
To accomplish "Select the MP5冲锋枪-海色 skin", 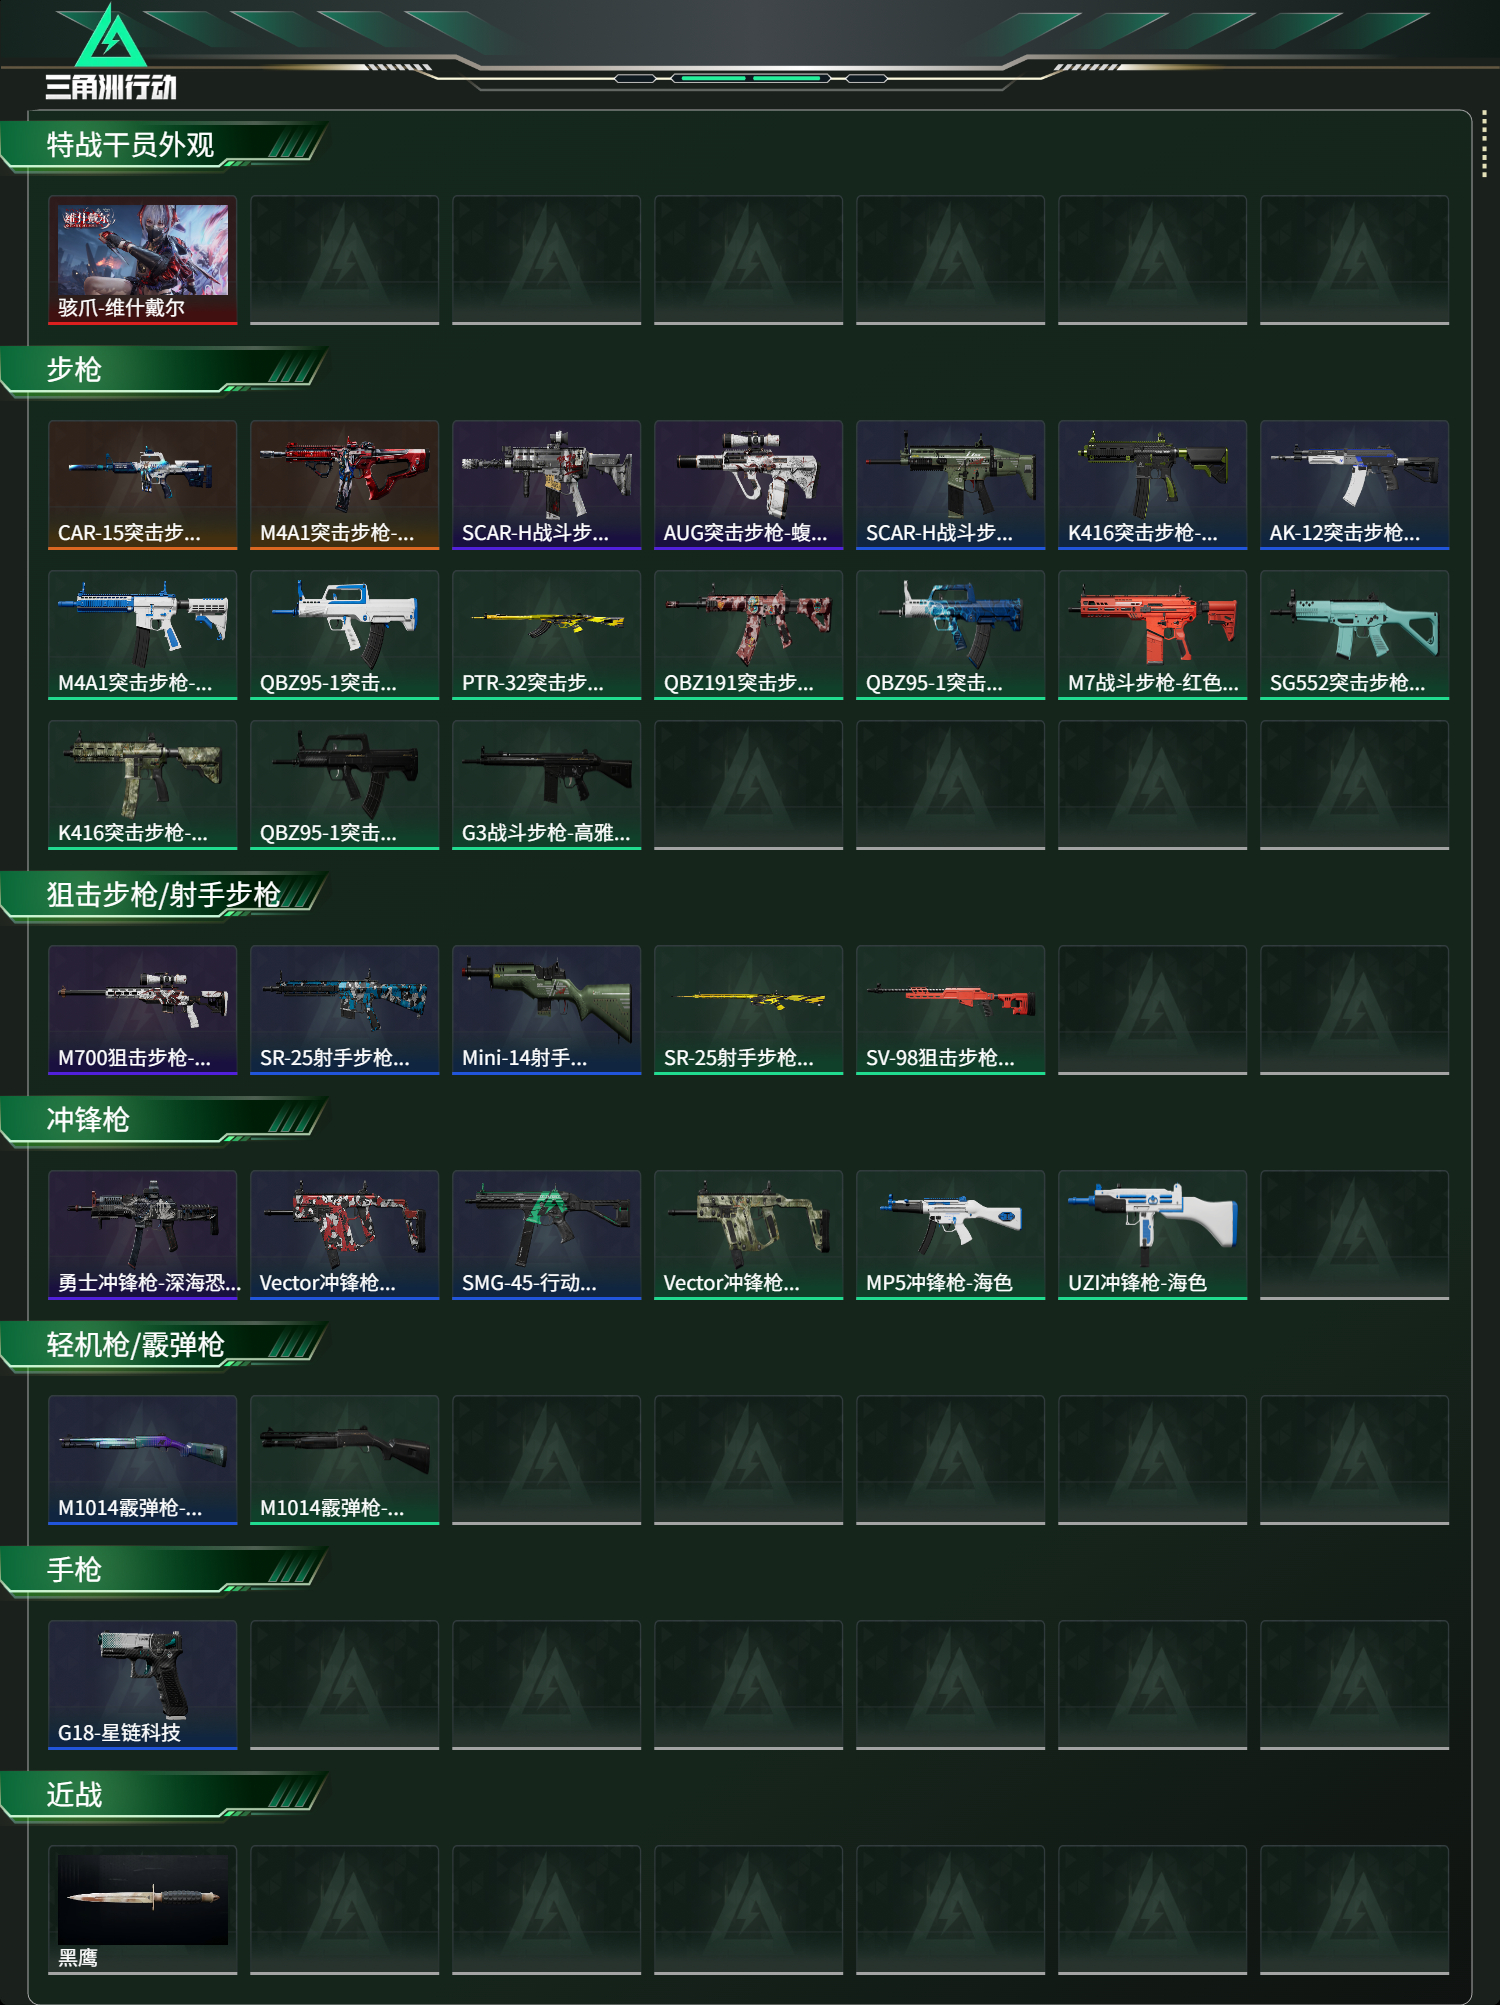I will 950,1235.
